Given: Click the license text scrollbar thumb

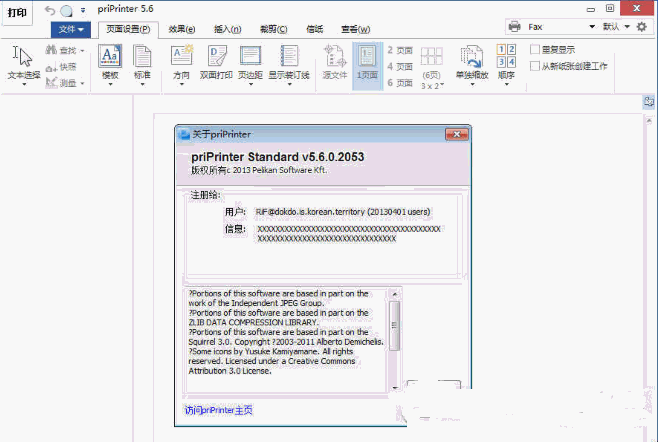Looking at the screenshot, I should pyautogui.click(x=394, y=326).
